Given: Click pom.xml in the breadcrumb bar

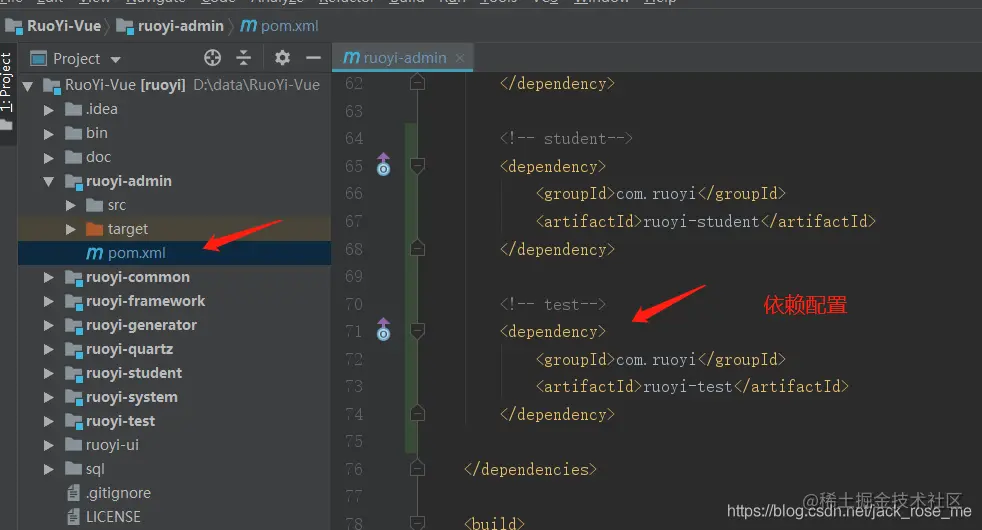Looking at the screenshot, I should [289, 26].
